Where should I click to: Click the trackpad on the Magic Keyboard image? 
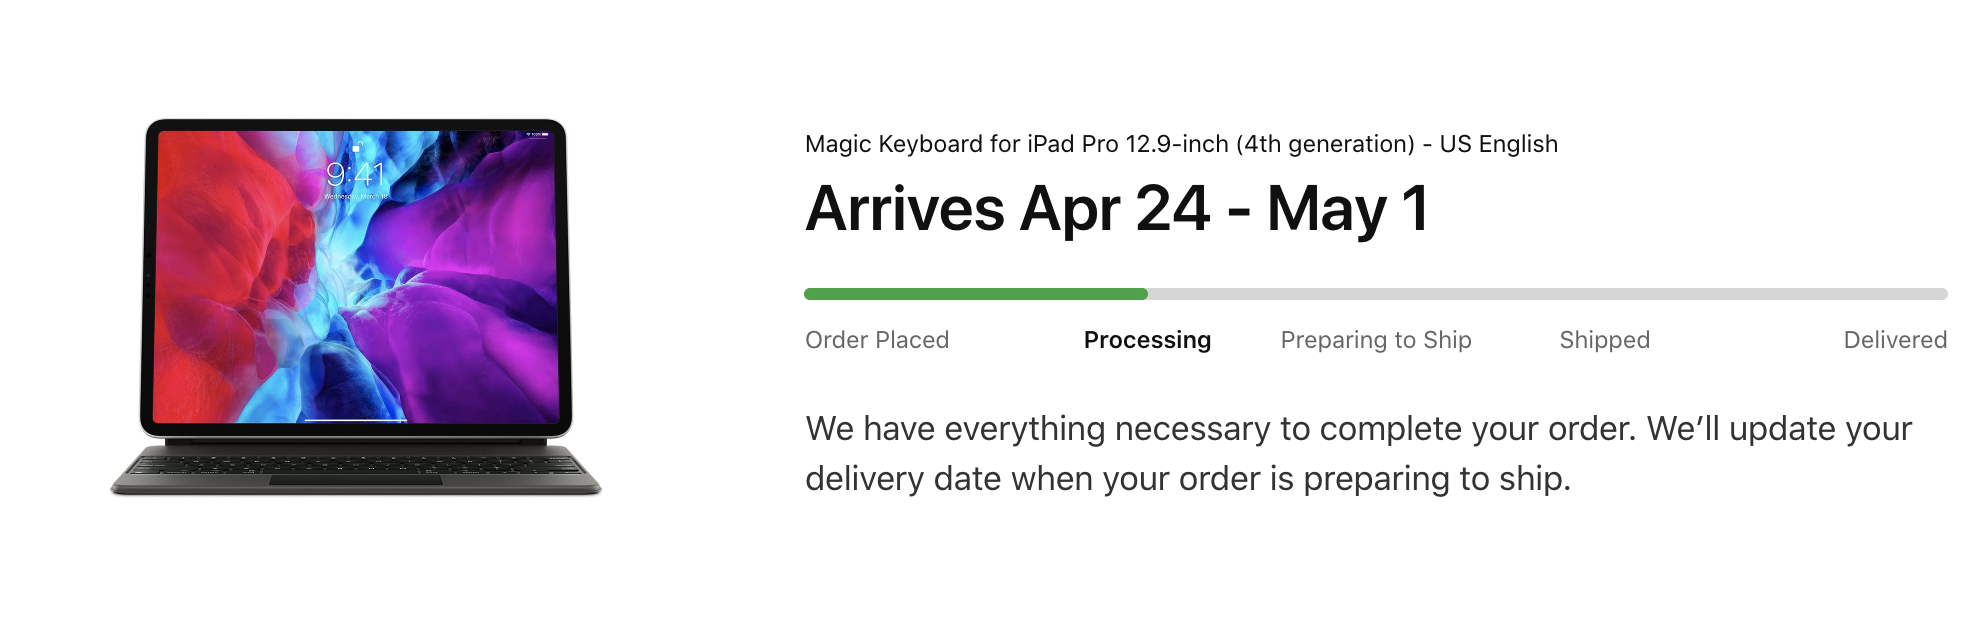[x=355, y=480]
